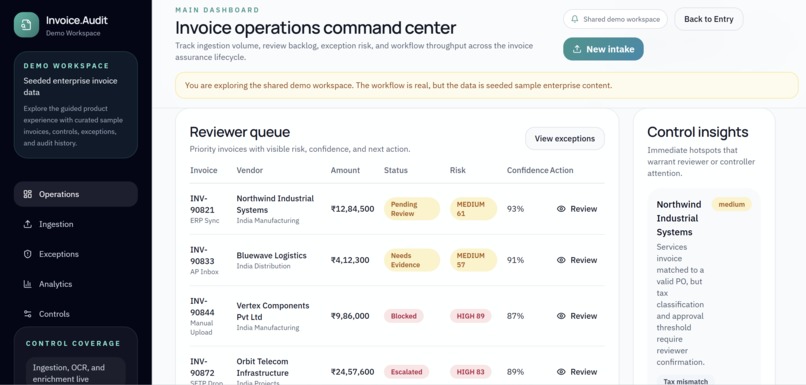806x385 pixels.
Task: Click the Control insights heading
Action: click(698, 132)
